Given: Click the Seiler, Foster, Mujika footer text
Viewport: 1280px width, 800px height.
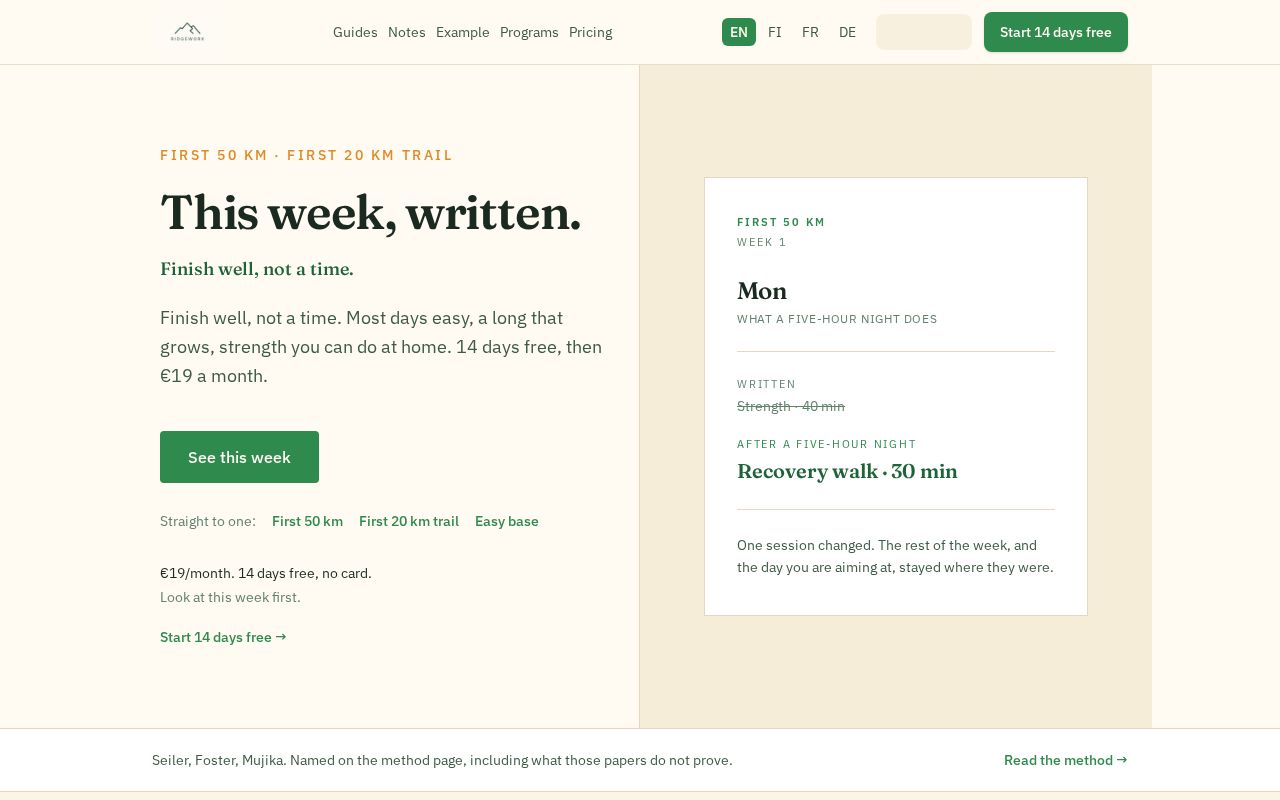Looking at the screenshot, I should [442, 760].
